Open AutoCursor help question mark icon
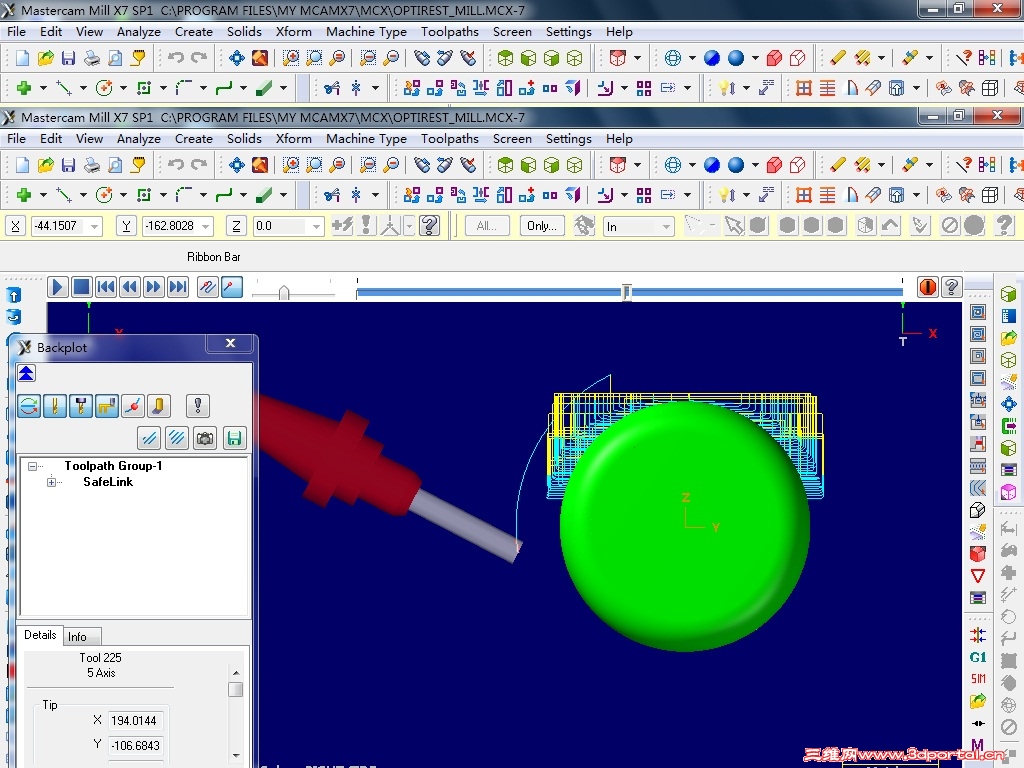This screenshot has height=768, width=1024. (430, 226)
